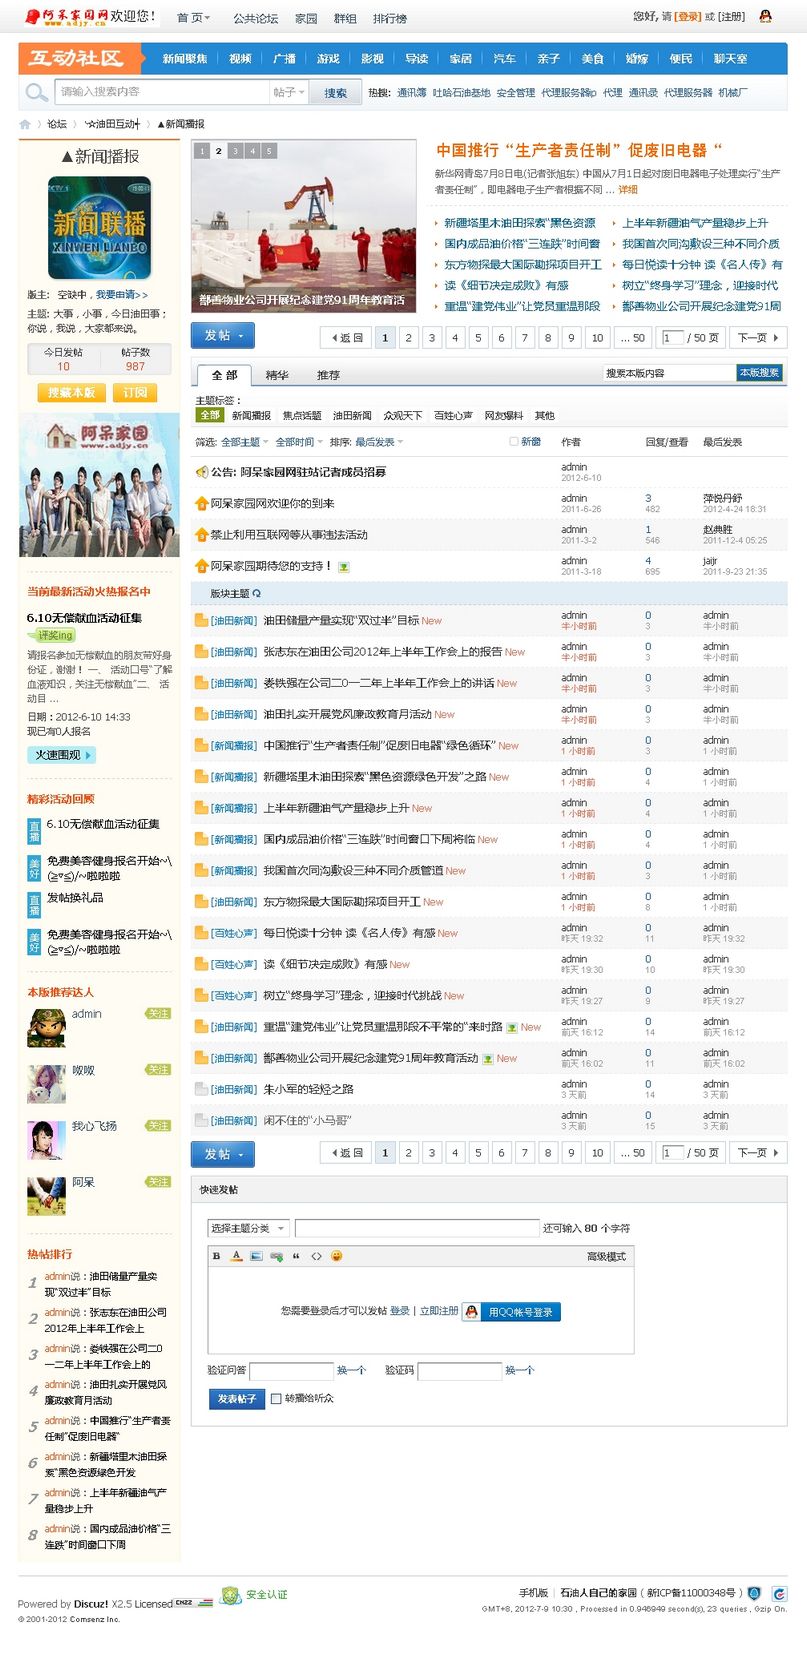Click the 火速围观 button
The image size is (807, 1667).
tap(61, 755)
